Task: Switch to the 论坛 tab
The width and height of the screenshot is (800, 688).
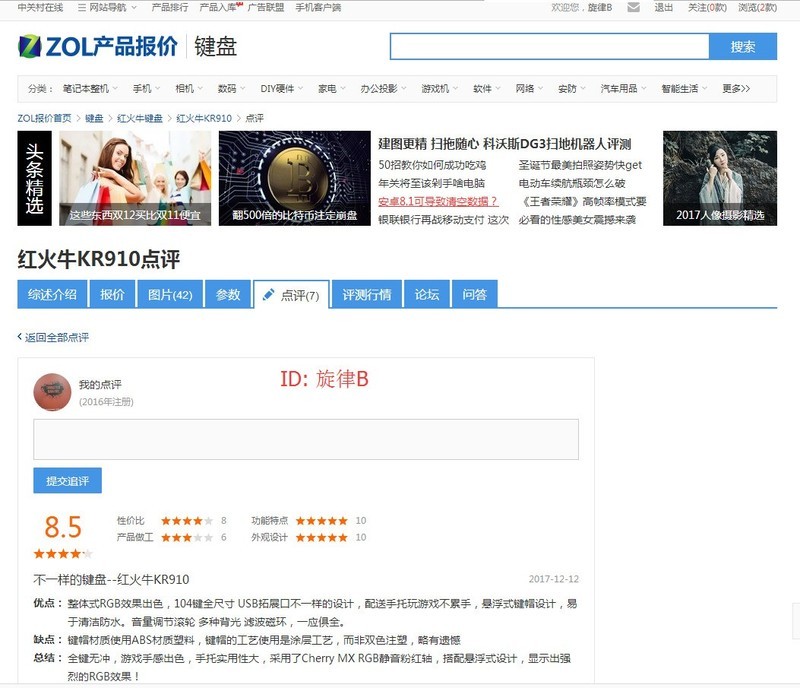Action: tap(427, 294)
